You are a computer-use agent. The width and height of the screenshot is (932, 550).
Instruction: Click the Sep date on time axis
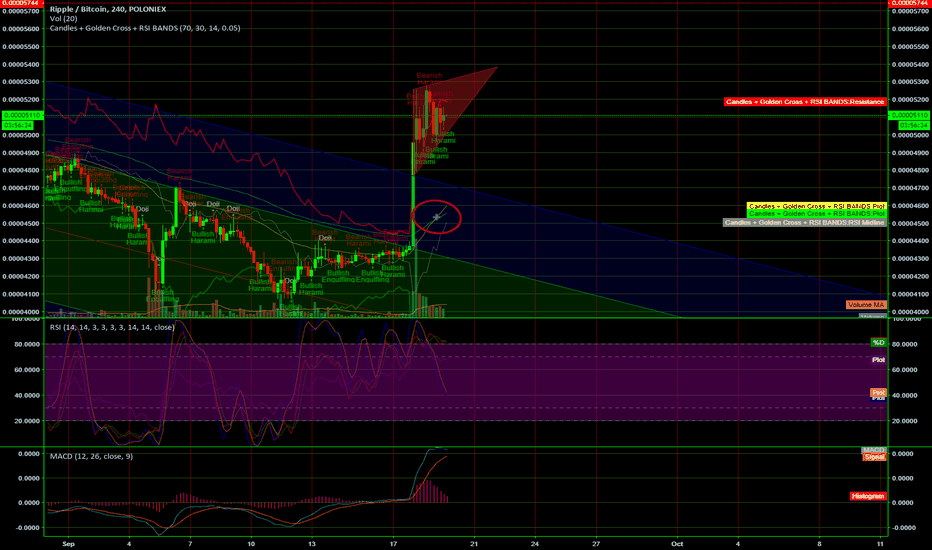68,543
